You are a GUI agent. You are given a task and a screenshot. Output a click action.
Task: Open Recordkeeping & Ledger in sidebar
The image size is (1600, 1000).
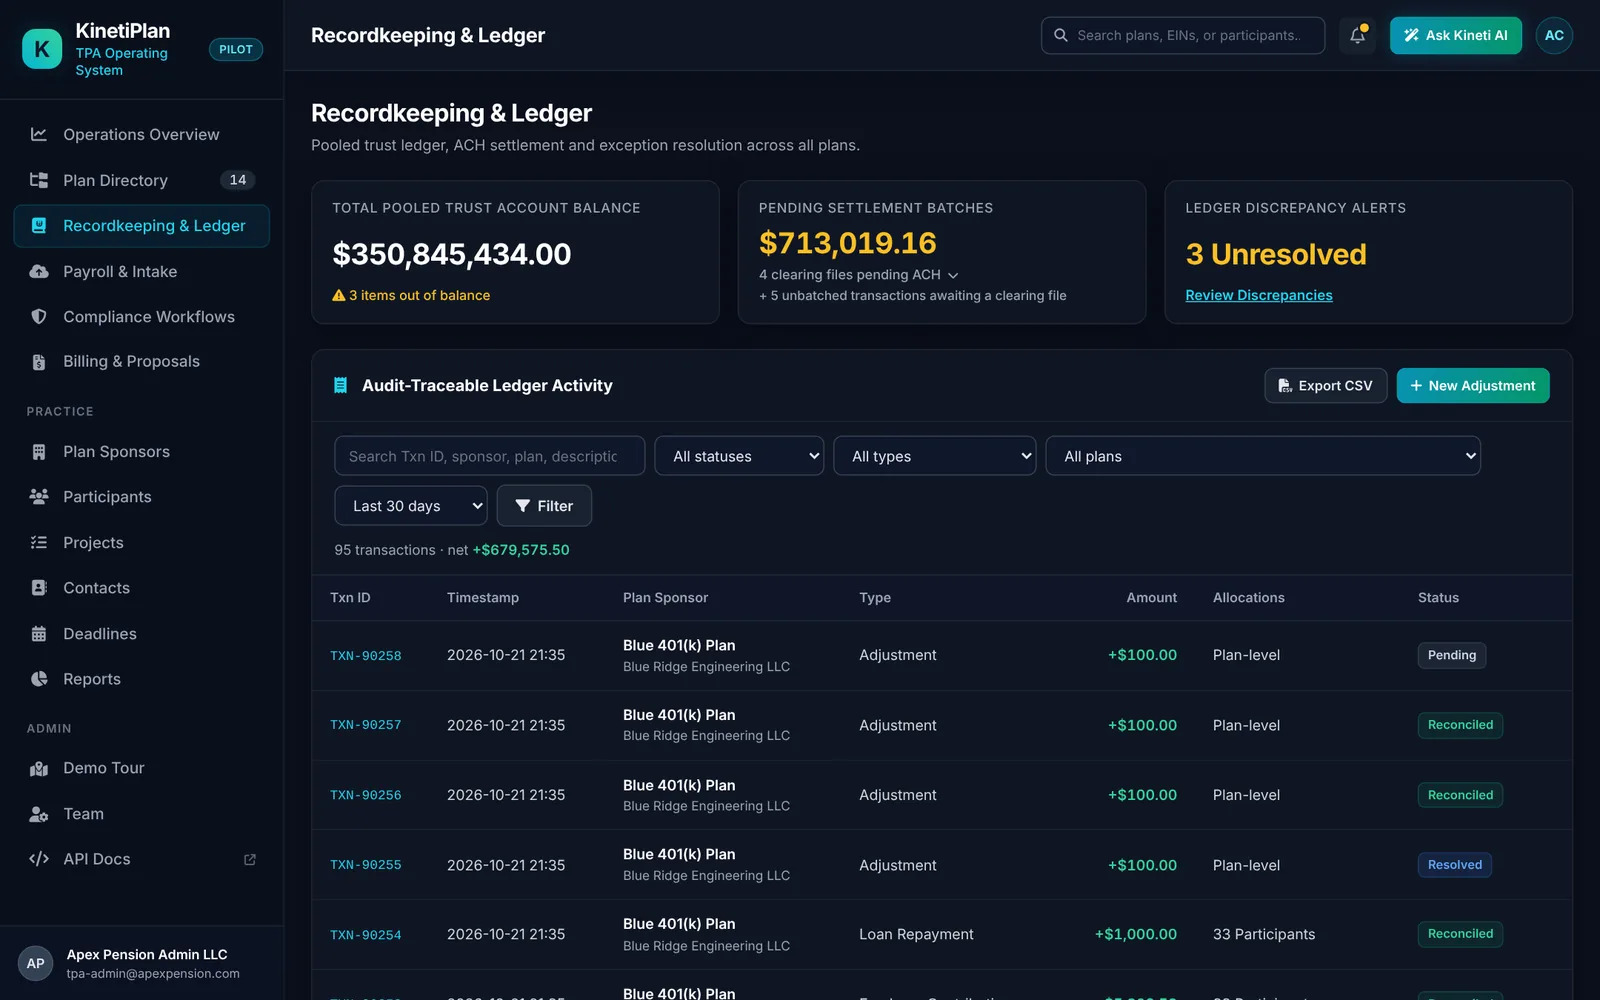tap(142, 226)
